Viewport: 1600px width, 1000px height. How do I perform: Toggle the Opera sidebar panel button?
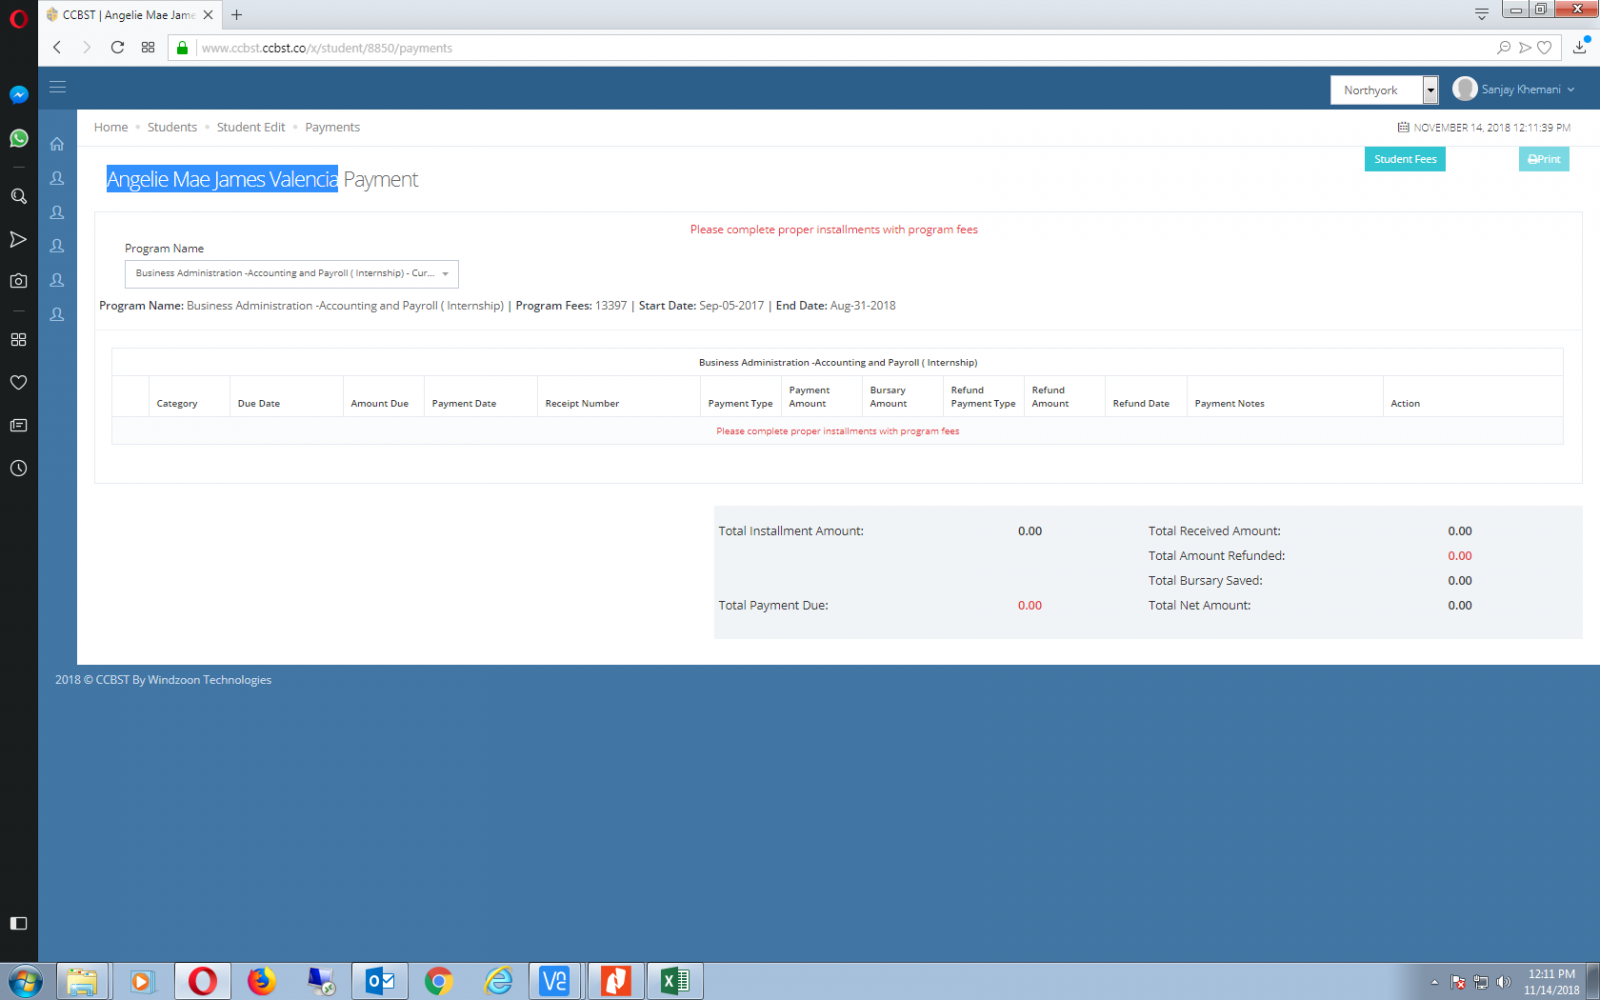pos(18,923)
